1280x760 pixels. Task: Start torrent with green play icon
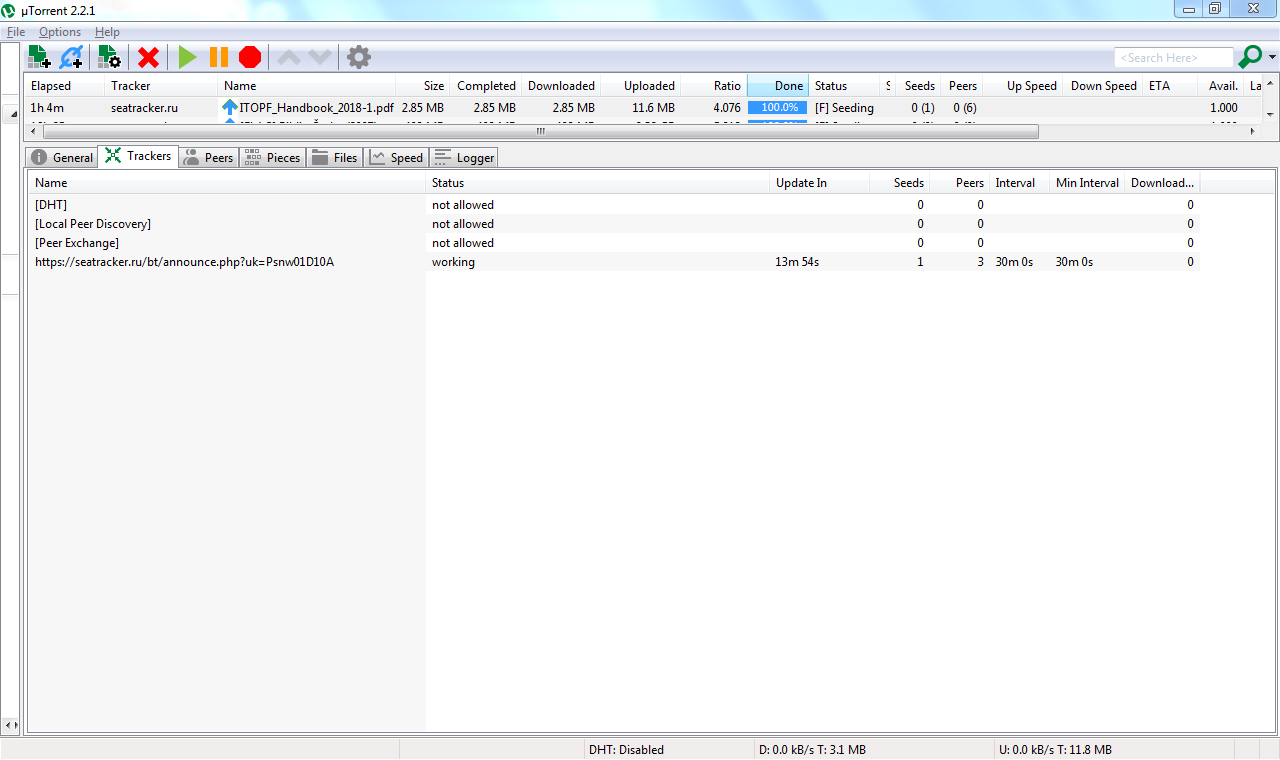tap(187, 57)
